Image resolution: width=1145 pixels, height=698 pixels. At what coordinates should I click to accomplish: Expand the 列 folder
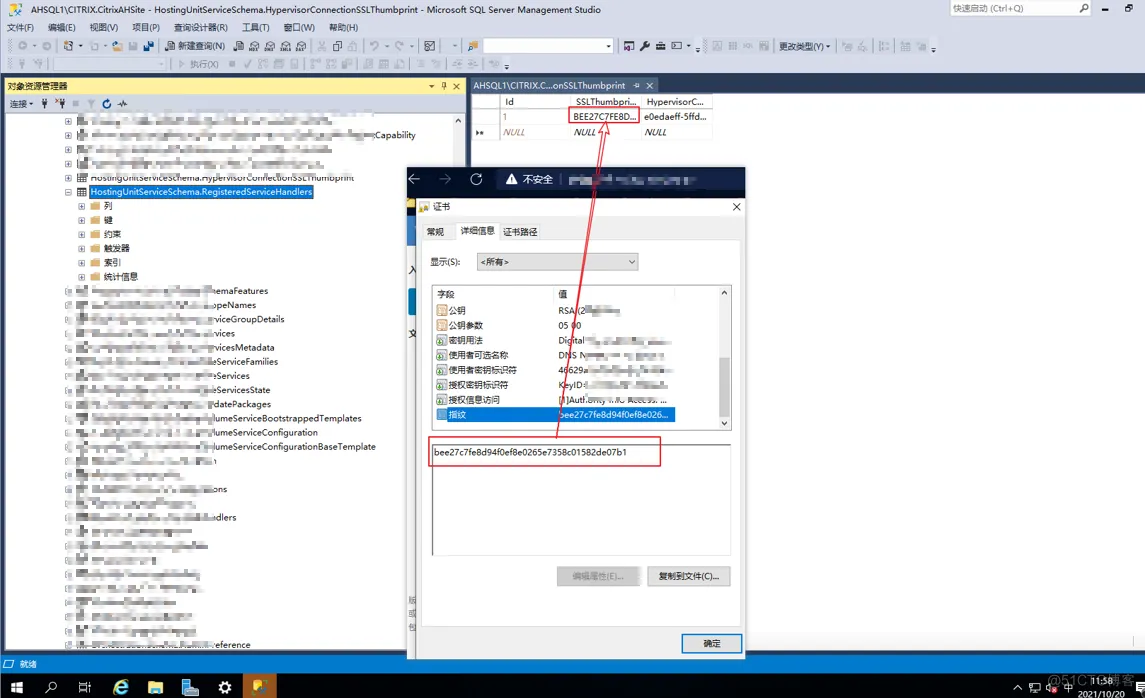pos(82,206)
